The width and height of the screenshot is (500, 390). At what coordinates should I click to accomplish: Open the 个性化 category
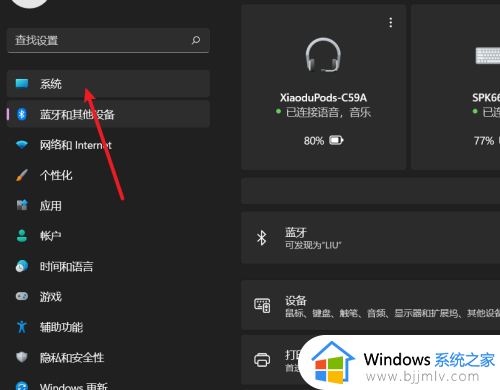coord(108,175)
